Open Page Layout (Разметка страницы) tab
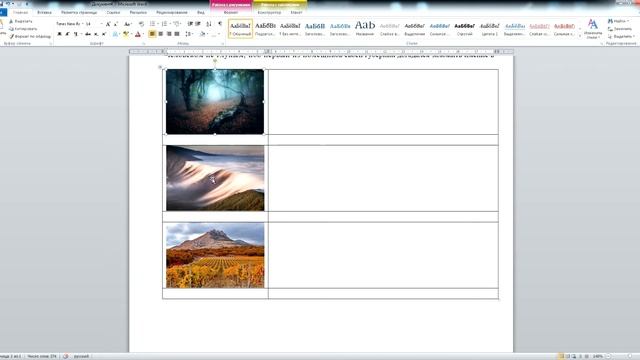This screenshot has width=640, height=360. [79, 13]
